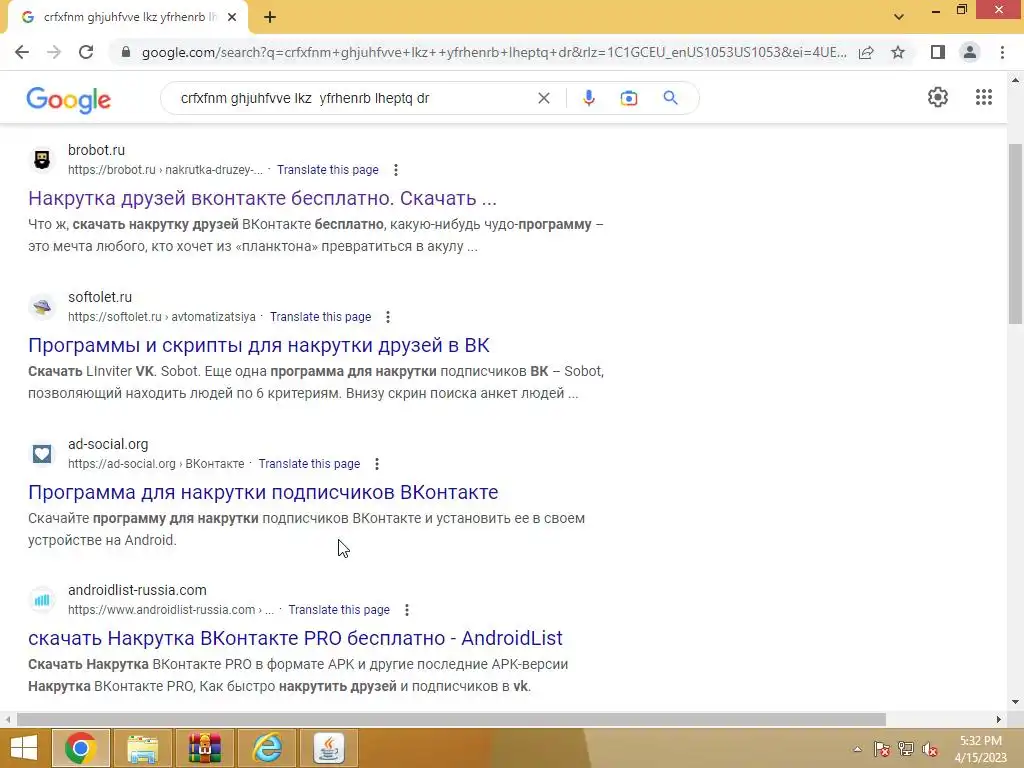Viewport: 1024px width, 768px height.
Task: Click the Chrome address bar URL
Action: click(x=494, y=52)
